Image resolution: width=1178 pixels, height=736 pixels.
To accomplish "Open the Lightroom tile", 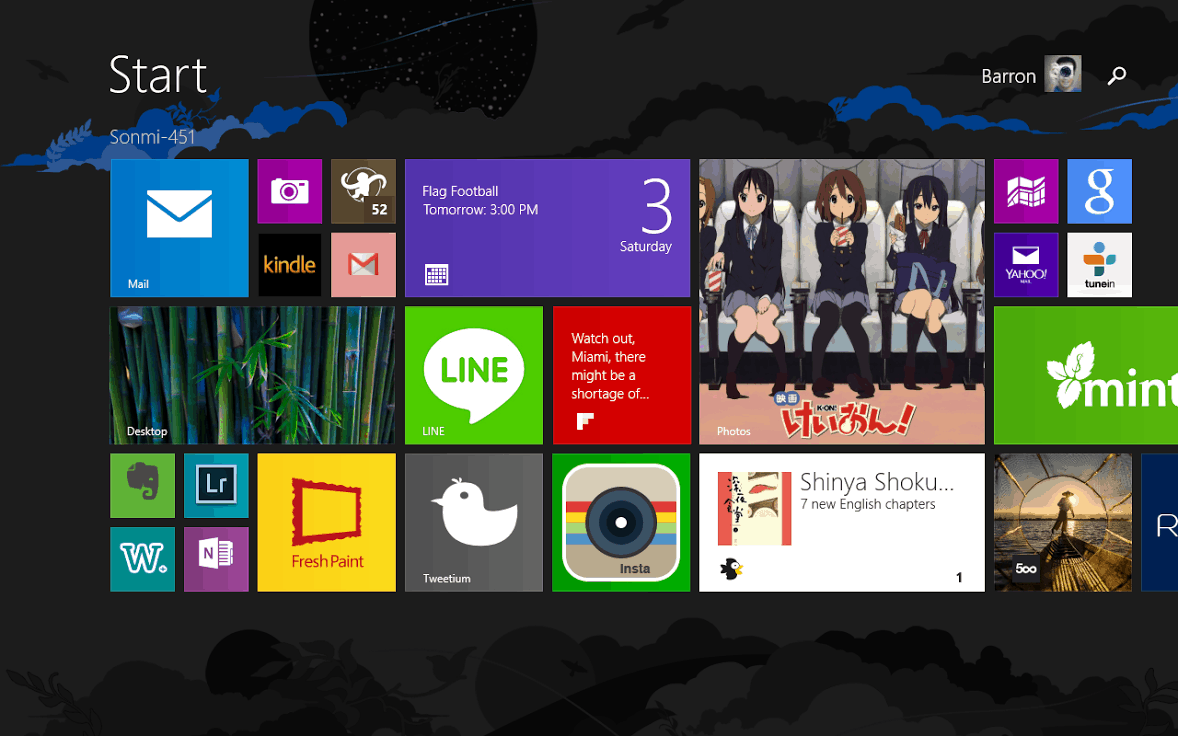I will point(216,485).
